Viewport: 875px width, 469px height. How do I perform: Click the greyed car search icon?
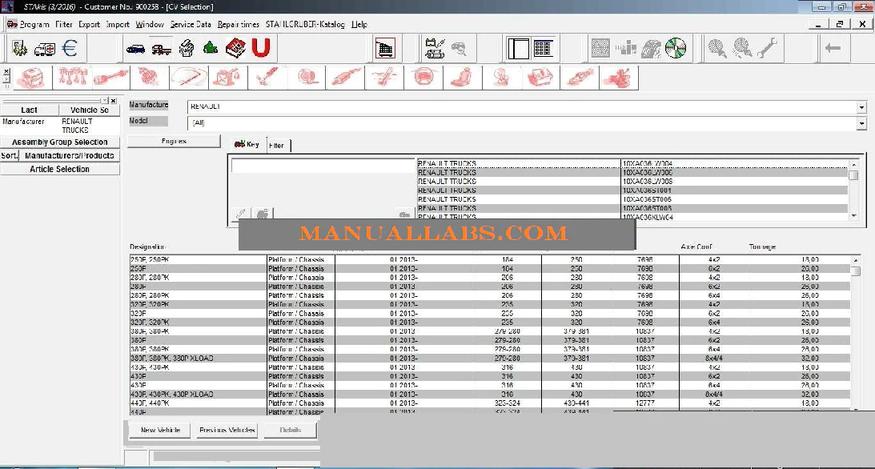[459, 49]
